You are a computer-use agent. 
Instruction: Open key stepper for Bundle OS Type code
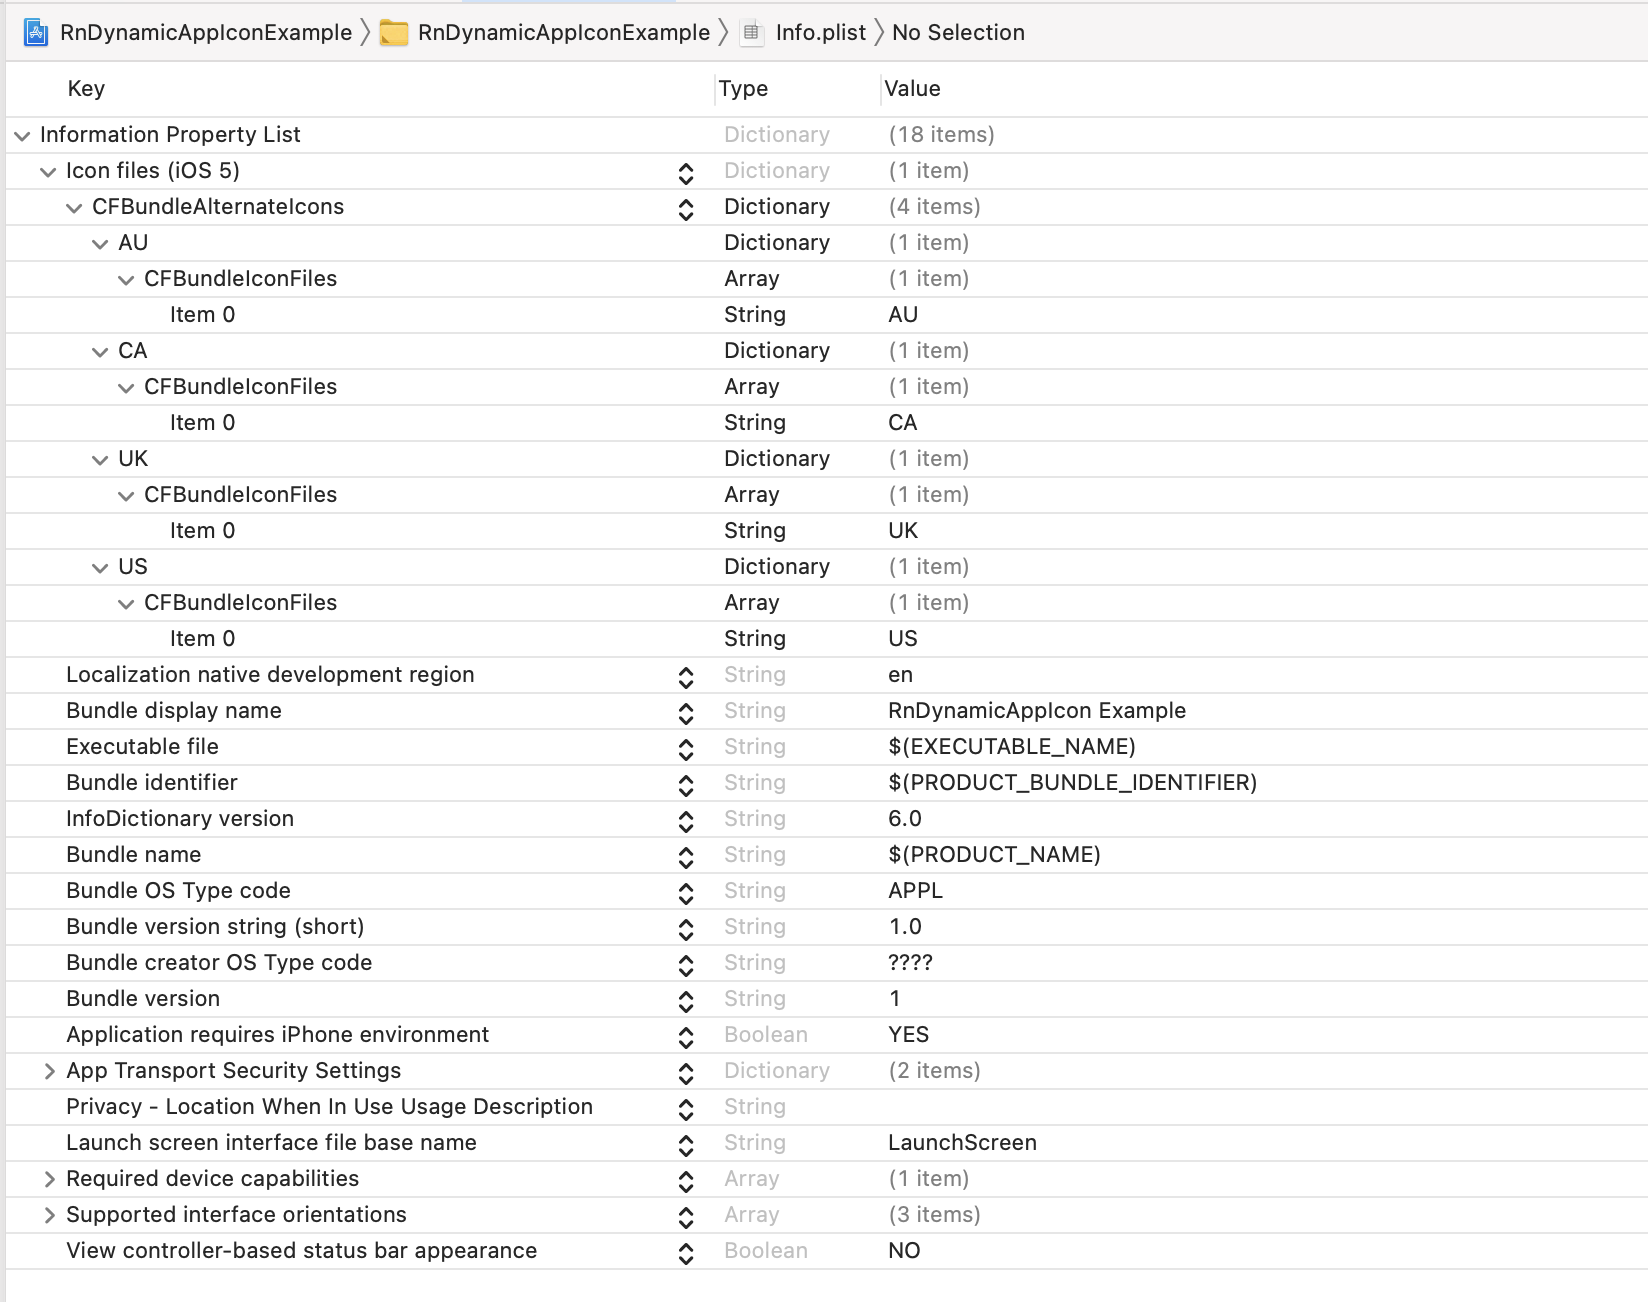686,892
